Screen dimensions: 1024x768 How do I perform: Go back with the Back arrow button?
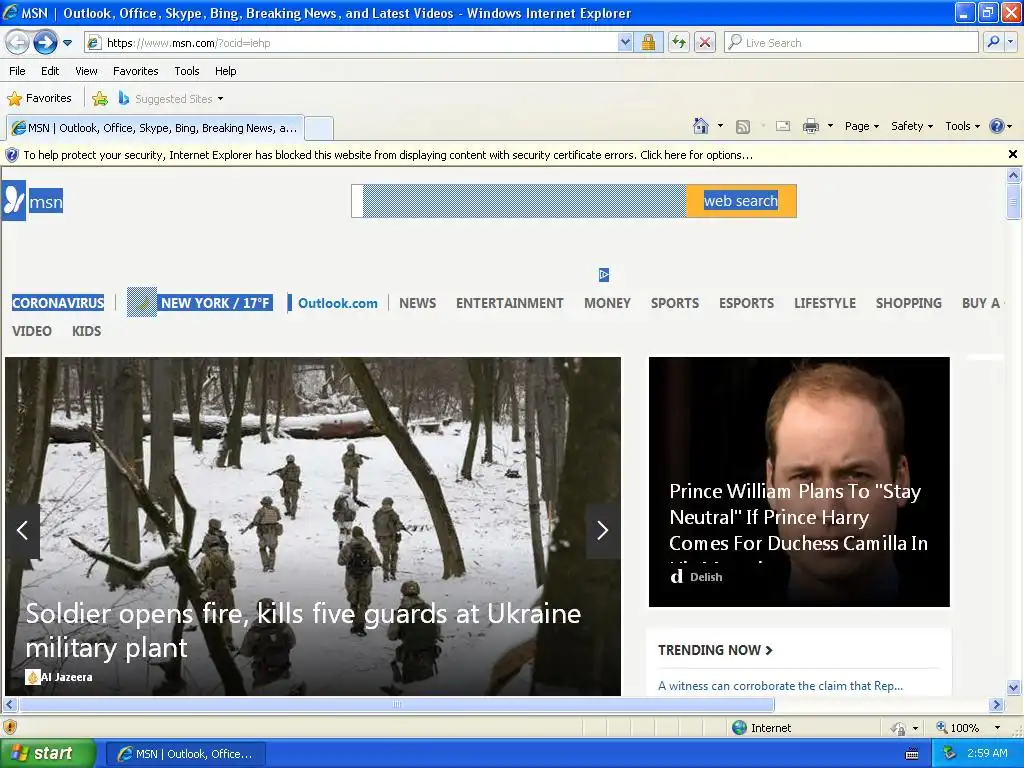coord(18,43)
